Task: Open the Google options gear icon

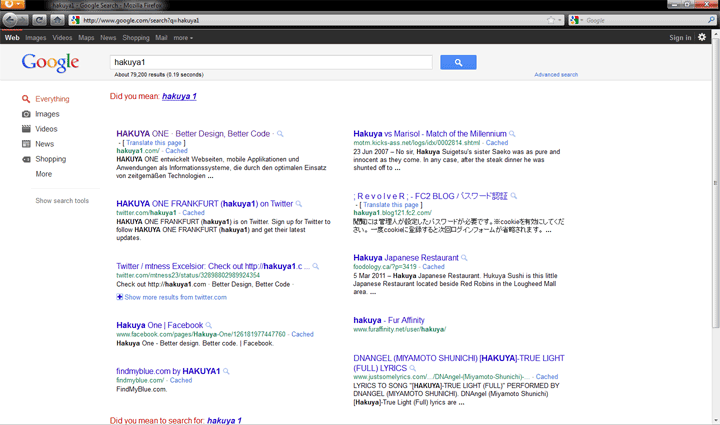Action: (x=702, y=37)
